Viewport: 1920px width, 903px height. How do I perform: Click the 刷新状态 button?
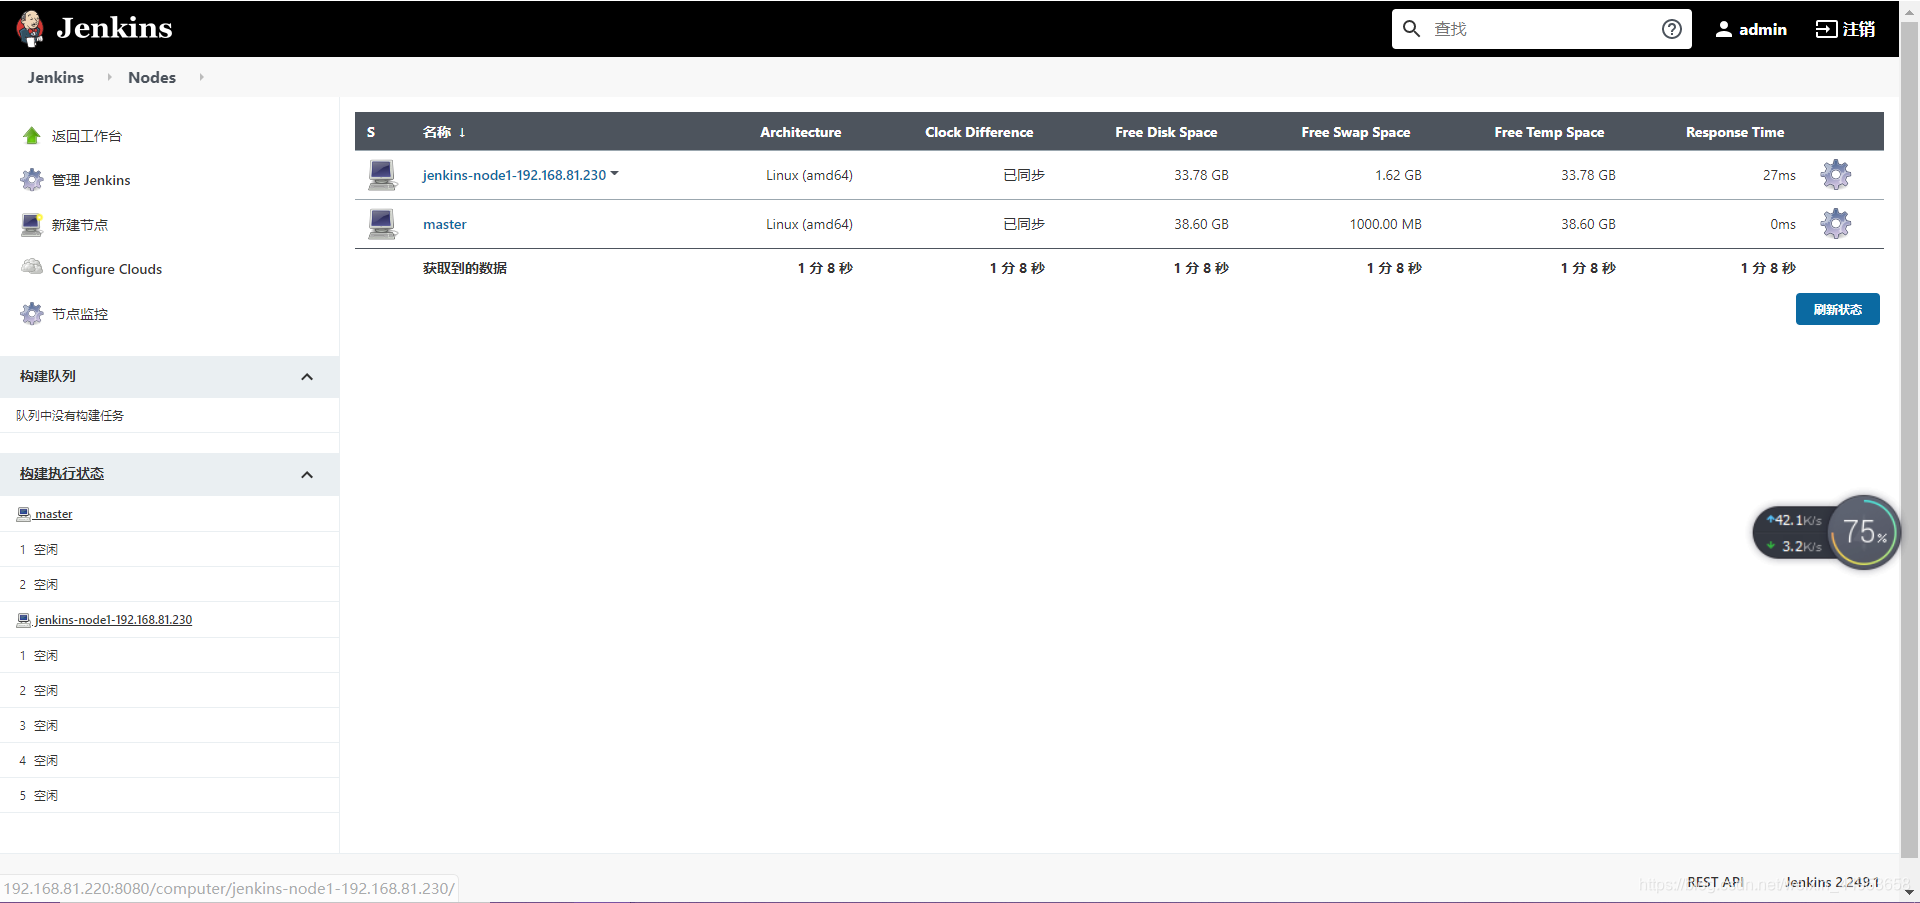click(1837, 309)
